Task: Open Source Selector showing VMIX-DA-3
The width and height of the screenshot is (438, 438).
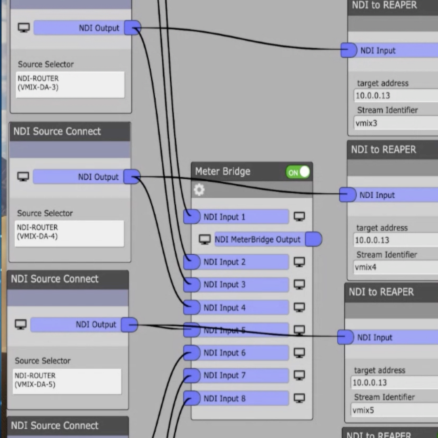Action: (70, 84)
